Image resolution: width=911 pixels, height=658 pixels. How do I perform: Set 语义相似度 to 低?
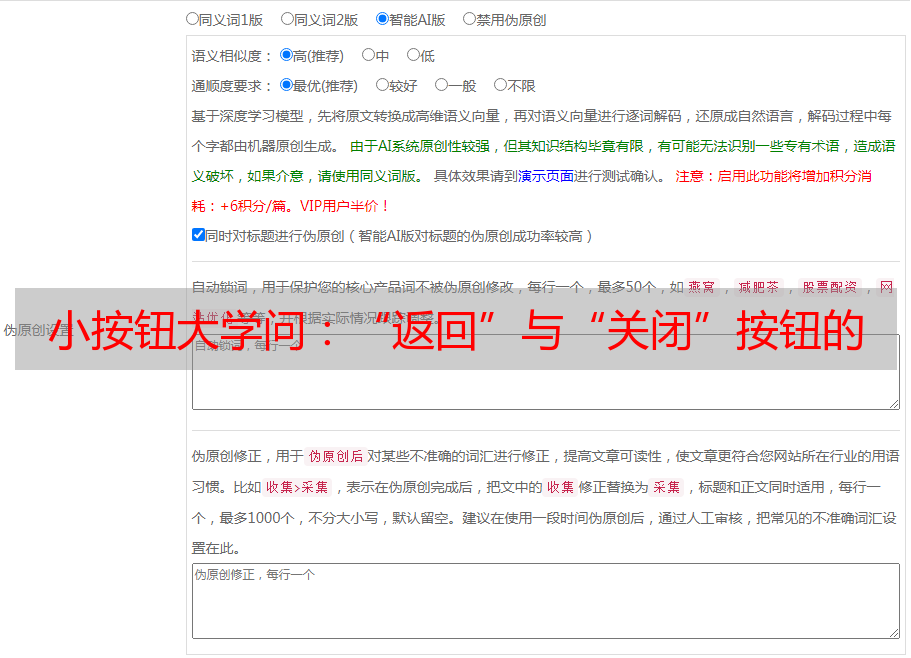pyautogui.click(x=413, y=55)
